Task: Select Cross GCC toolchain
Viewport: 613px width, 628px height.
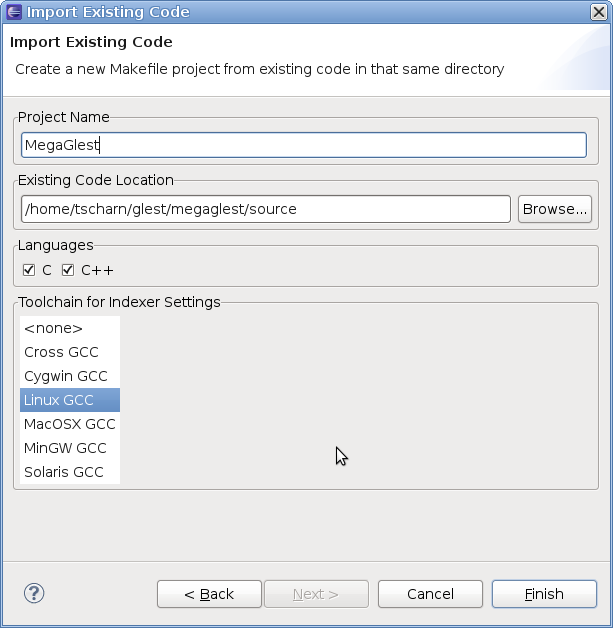Action: pos(70,352)
